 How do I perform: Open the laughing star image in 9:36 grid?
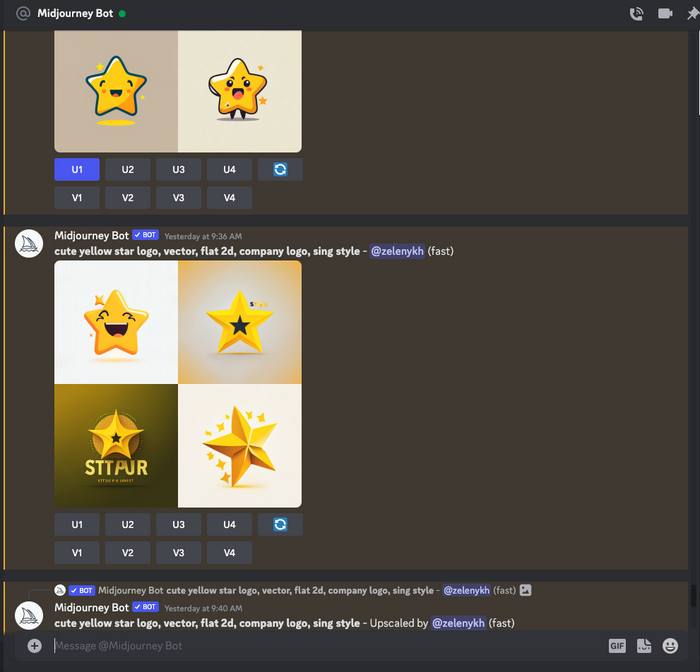click(x=116, y=322)
